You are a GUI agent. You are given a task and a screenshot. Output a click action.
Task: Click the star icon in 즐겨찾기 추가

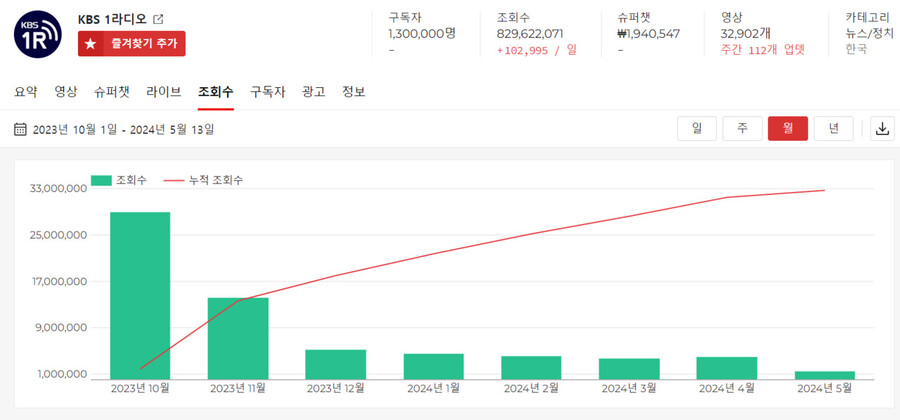92,44
